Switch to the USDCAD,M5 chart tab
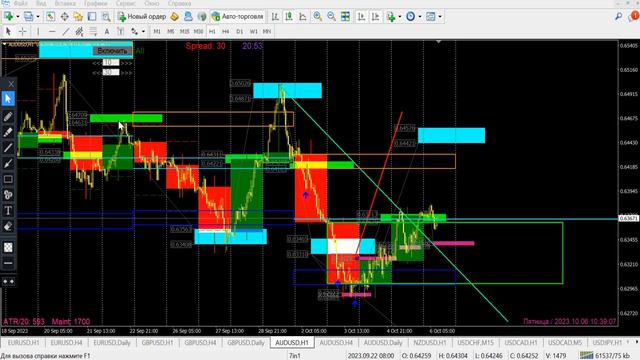This screenshot has width=640, height=360. point(565,342)
